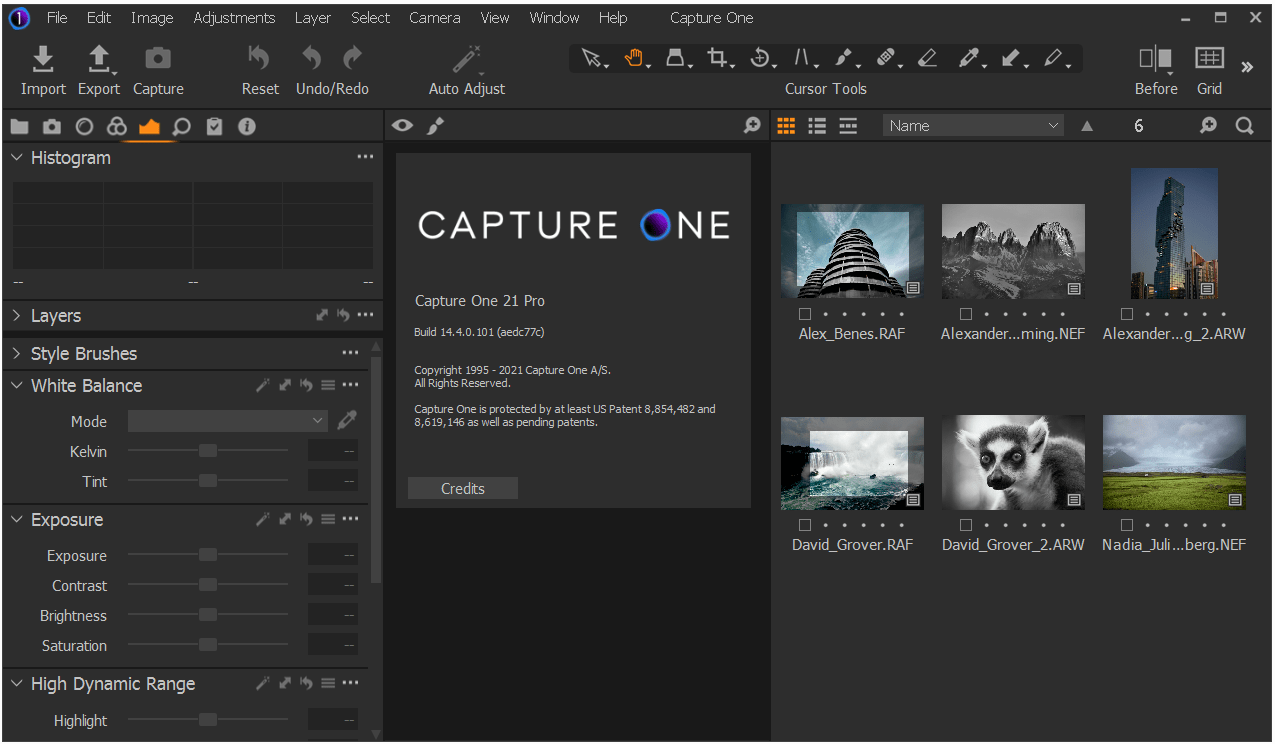Open the Name sort dropdown
The image size is (1275, 744).
[973, 126]
